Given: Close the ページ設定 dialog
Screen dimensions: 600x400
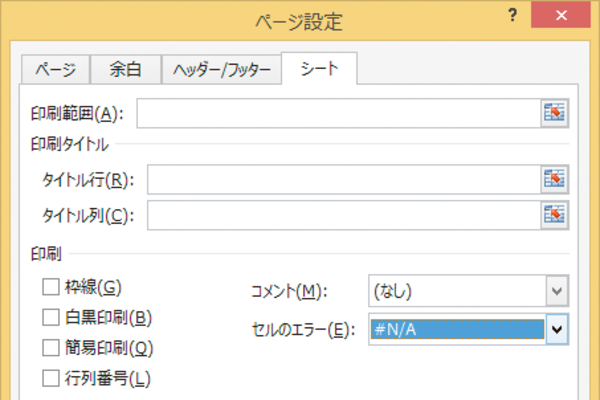Looking at the screenshot, I should point(561,16).
